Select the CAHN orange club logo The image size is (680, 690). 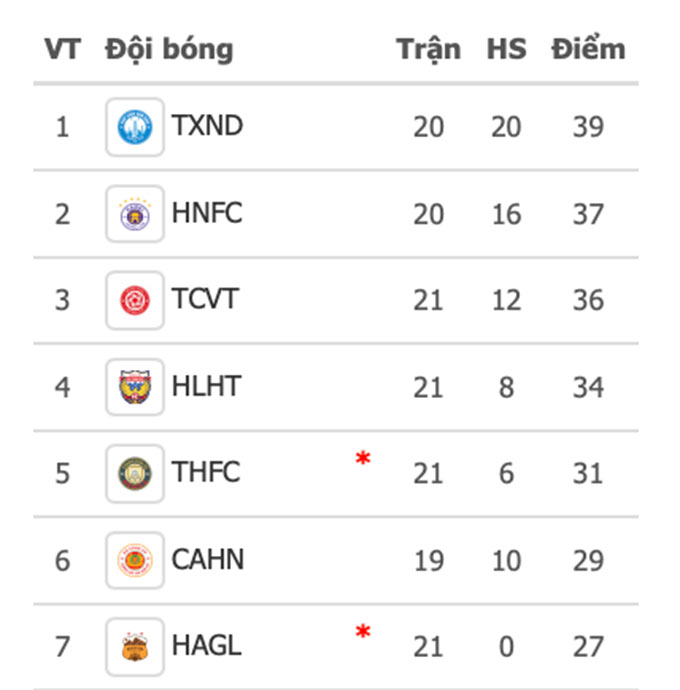click(135, 560)
